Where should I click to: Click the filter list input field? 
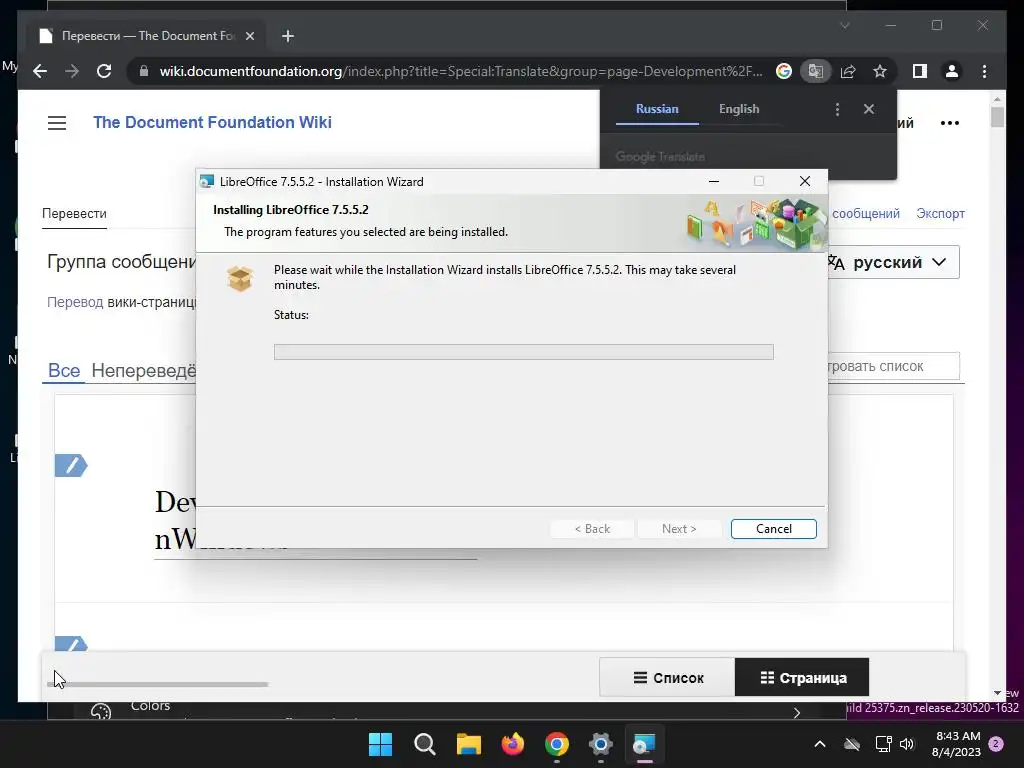[x=893, y=366]
